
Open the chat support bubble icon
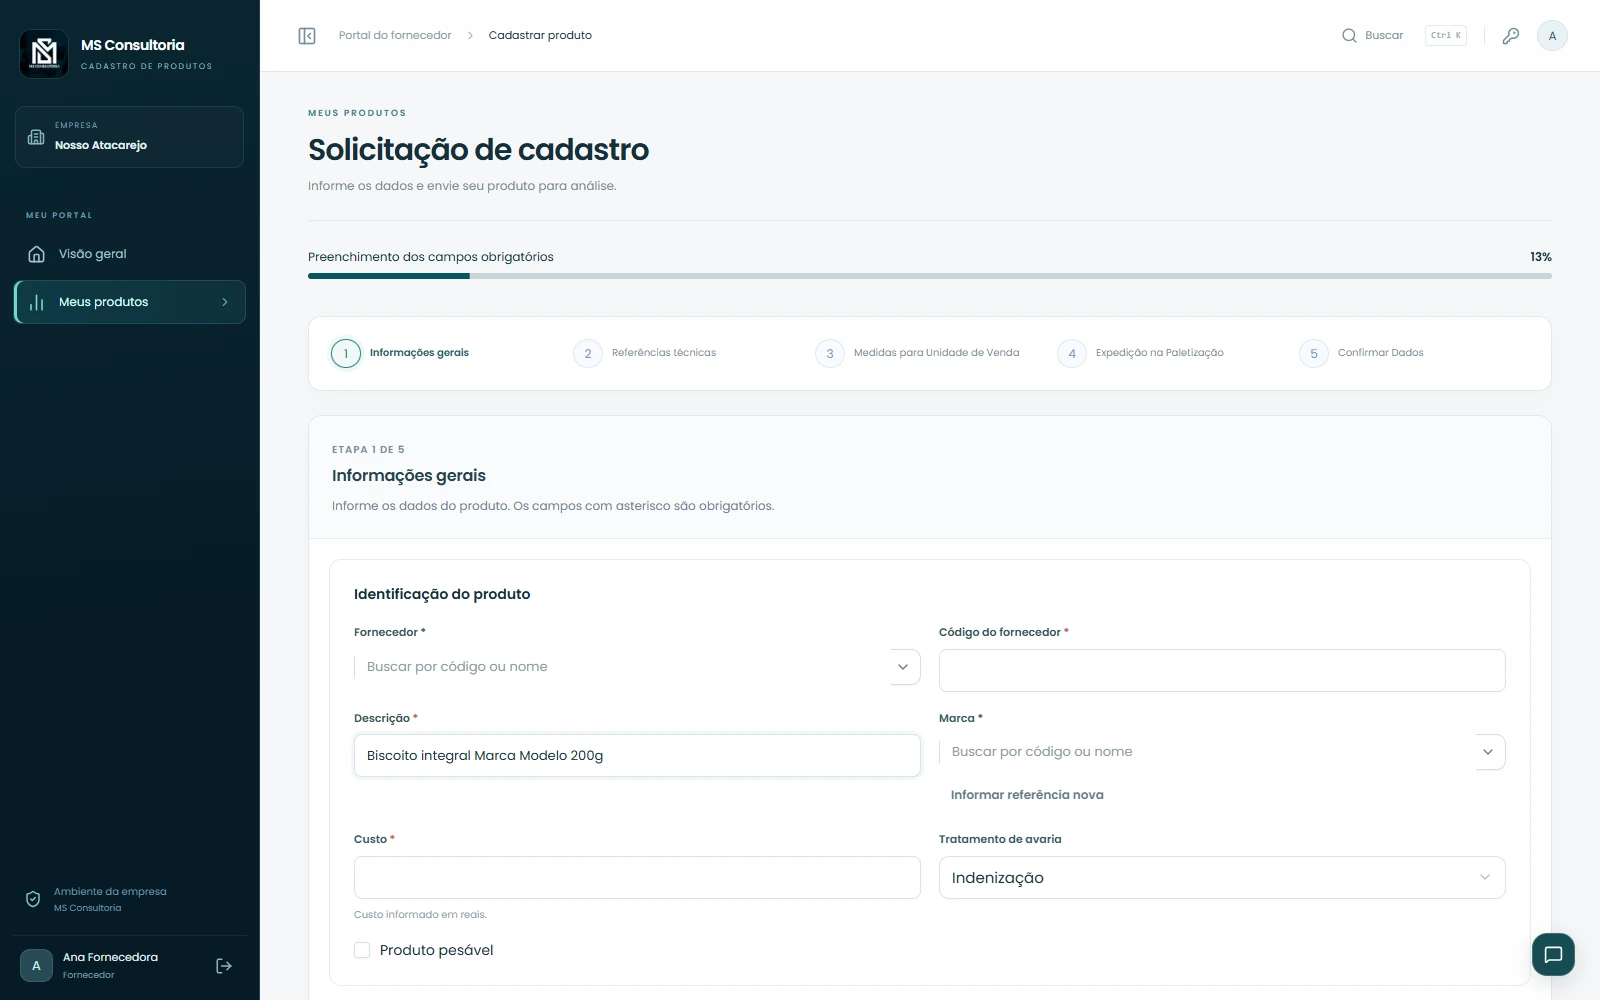[x=1553, y=955]
